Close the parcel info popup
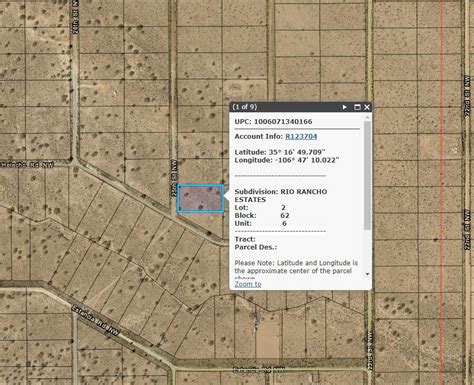Viewport: 474px width, 385px height. (367, 107)
